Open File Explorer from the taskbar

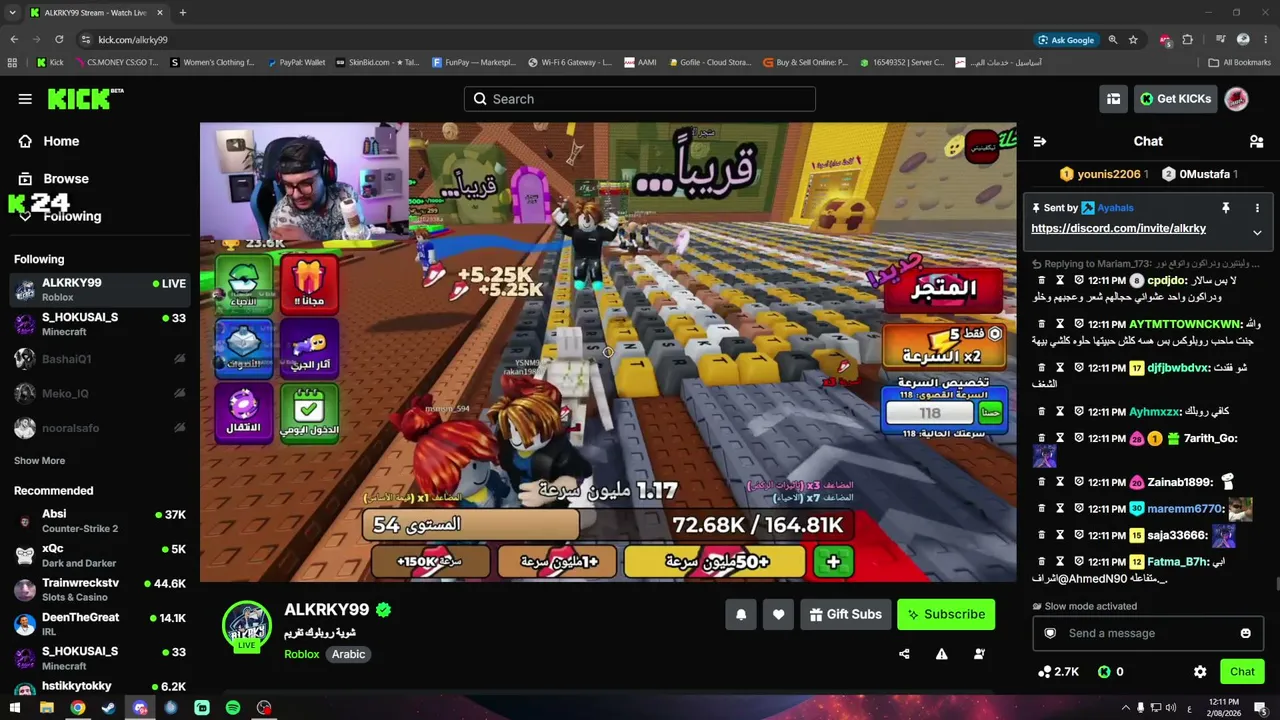click(x=47, y=708)
